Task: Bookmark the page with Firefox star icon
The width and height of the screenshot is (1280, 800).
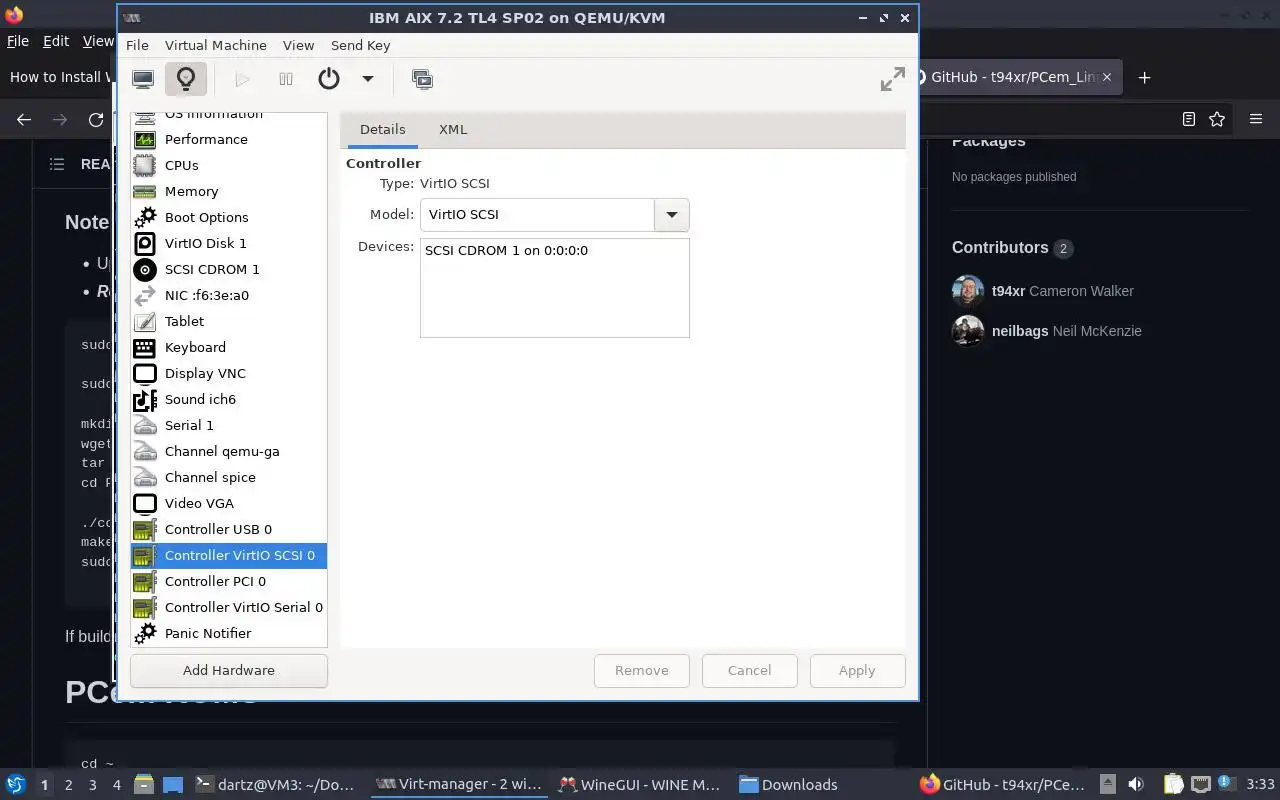Action: 1217,119
